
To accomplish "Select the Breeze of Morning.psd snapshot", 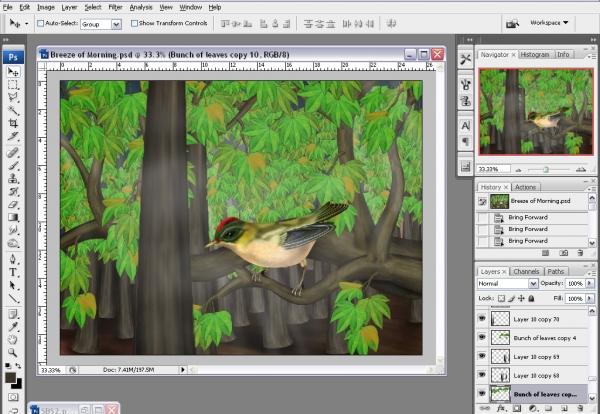I will tap(532, 201).
